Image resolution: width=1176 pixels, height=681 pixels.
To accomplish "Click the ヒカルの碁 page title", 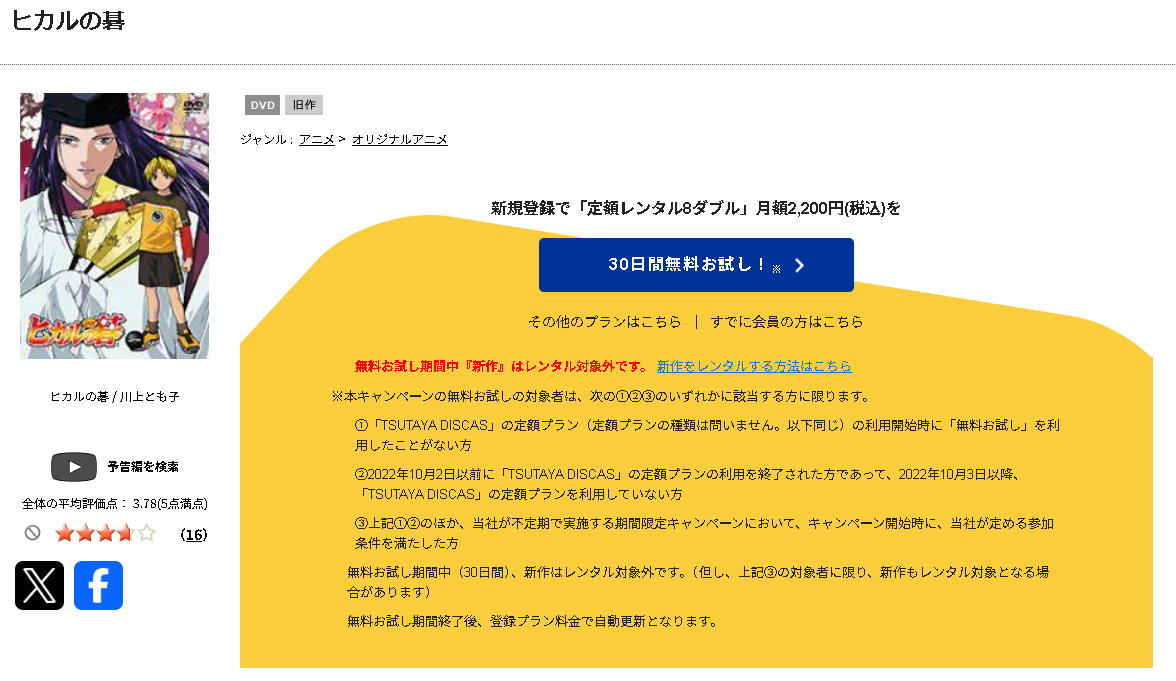I will tap(68, 20).
